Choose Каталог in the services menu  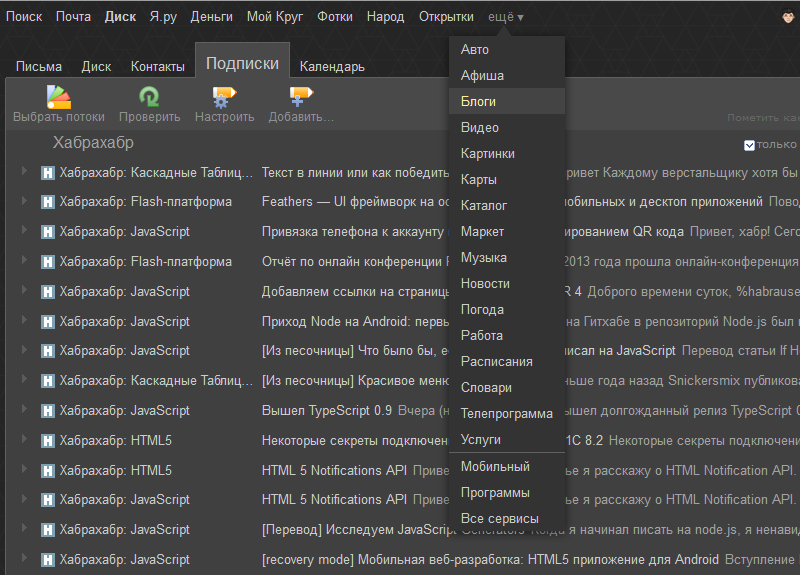pos(507,205)
